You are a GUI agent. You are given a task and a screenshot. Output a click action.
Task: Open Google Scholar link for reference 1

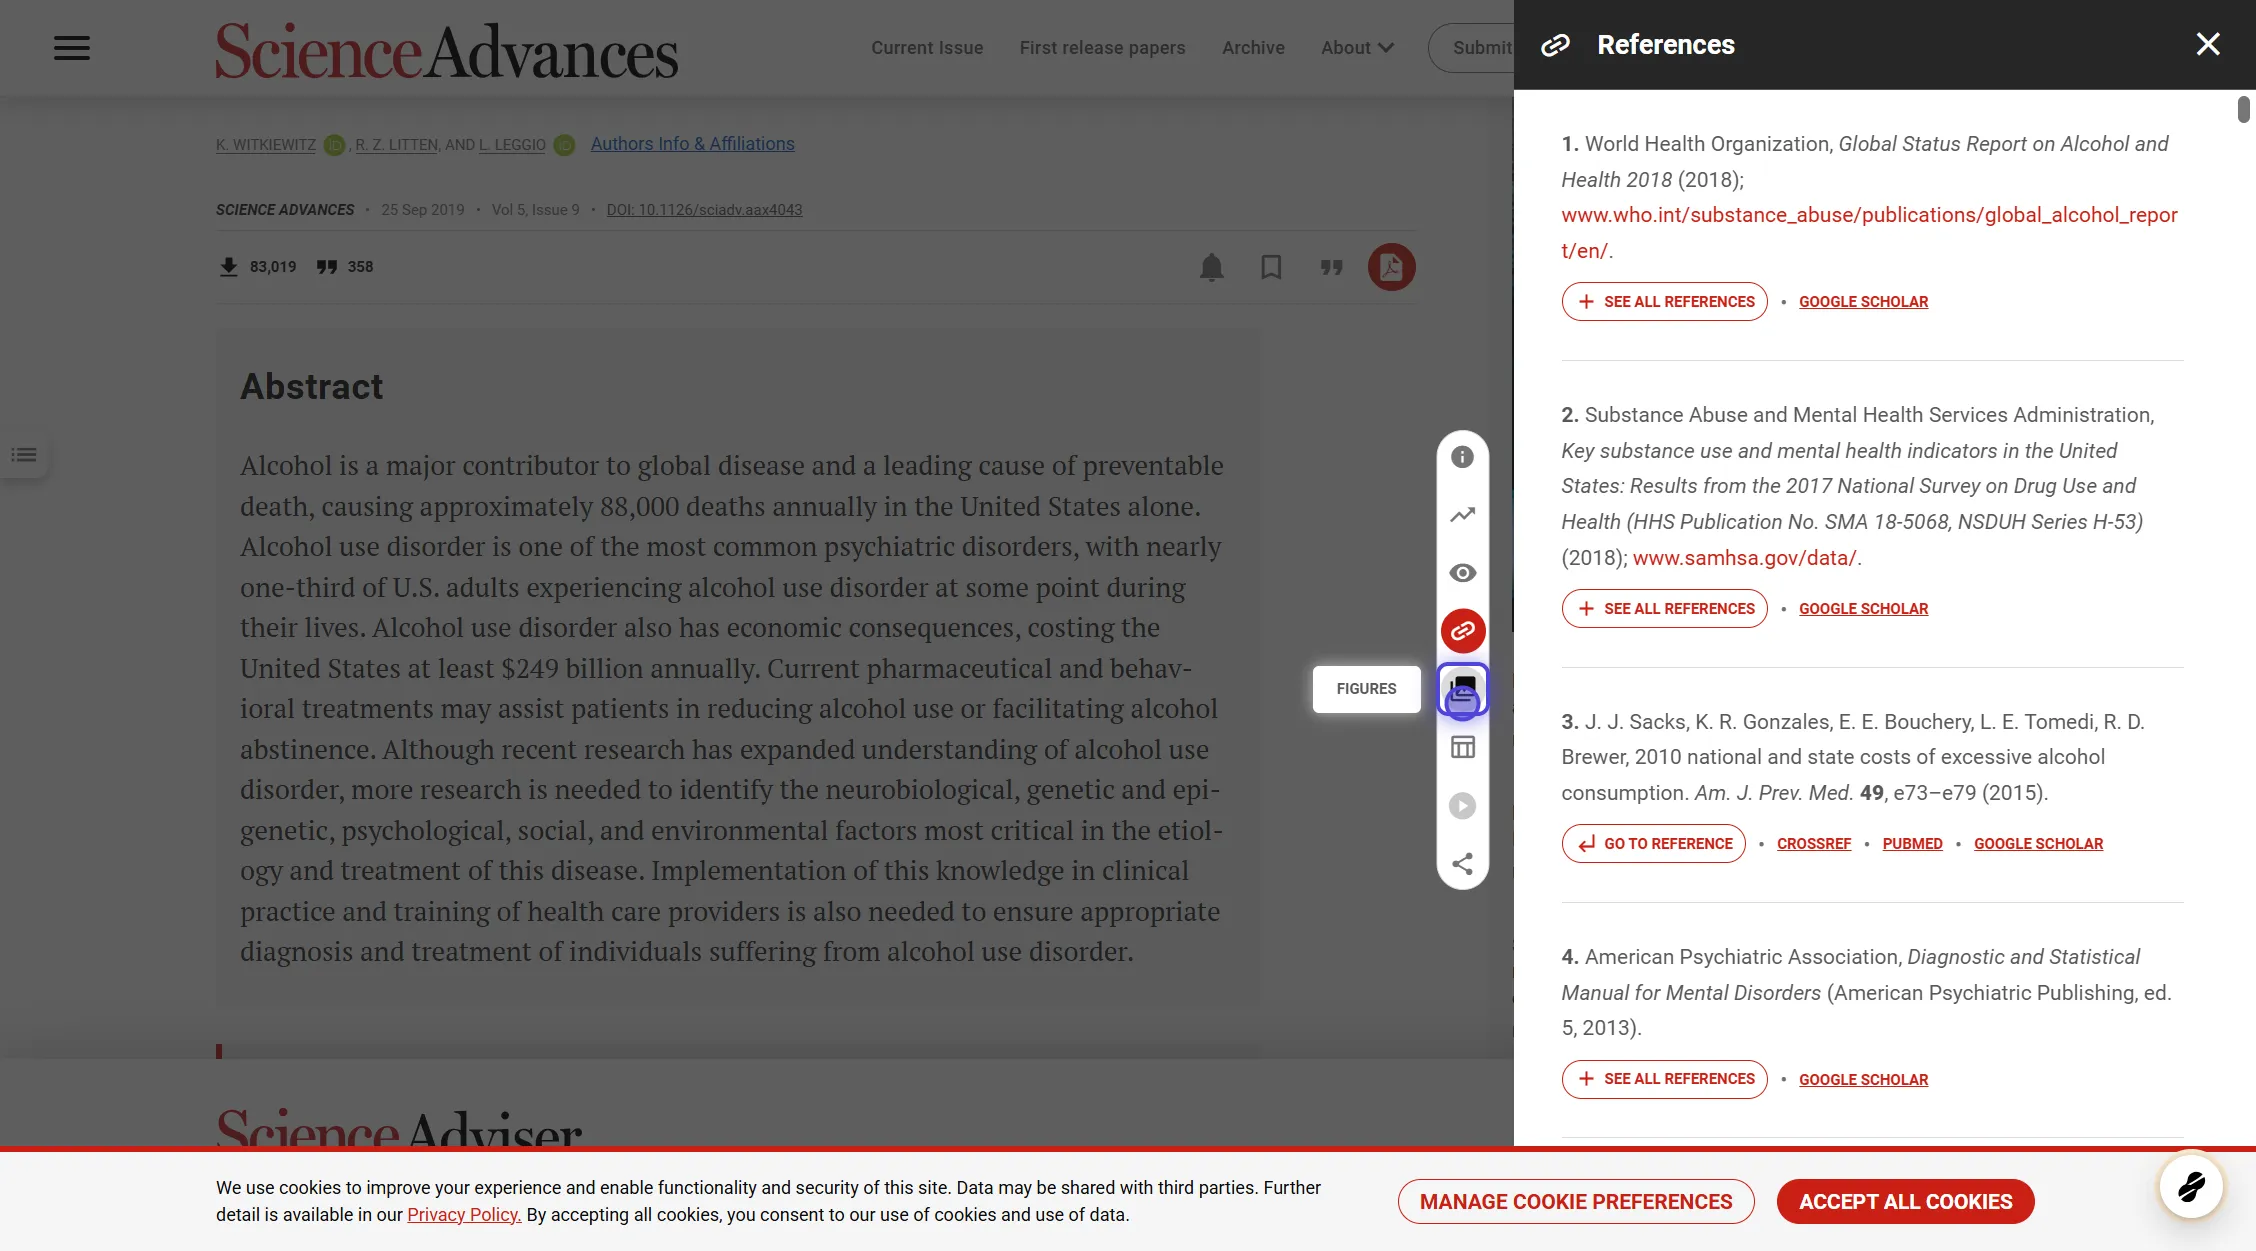(1863, 302)
